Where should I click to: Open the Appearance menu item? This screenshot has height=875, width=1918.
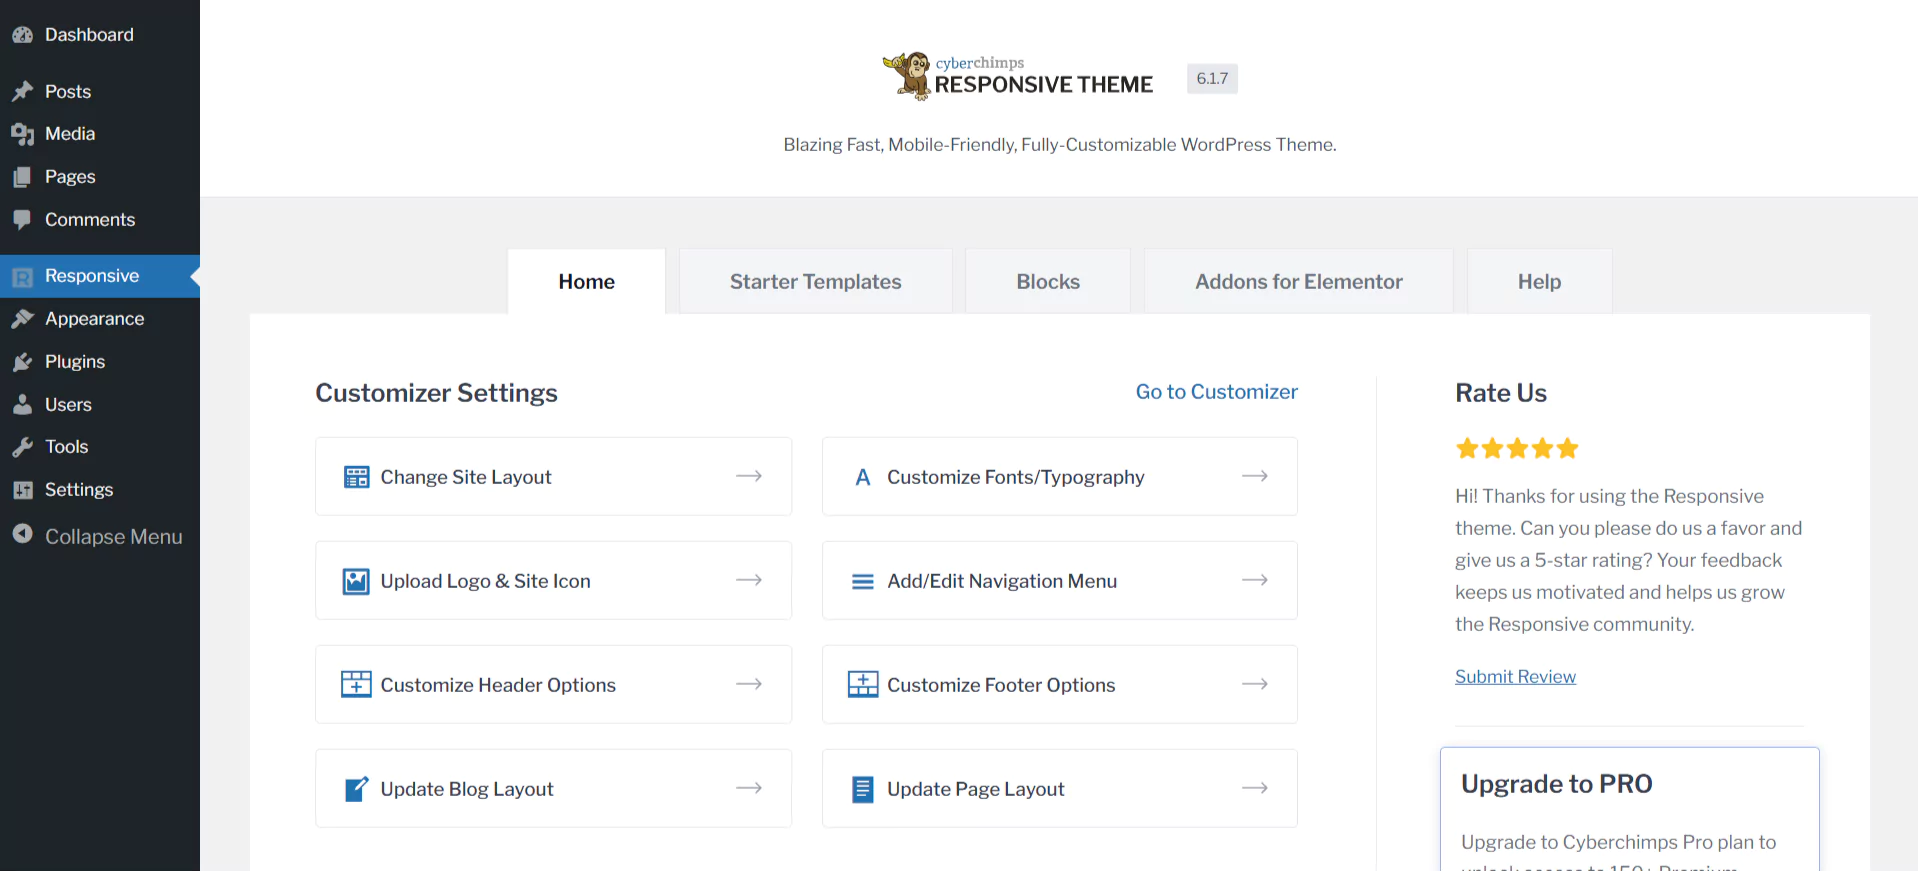coord(100,319)
